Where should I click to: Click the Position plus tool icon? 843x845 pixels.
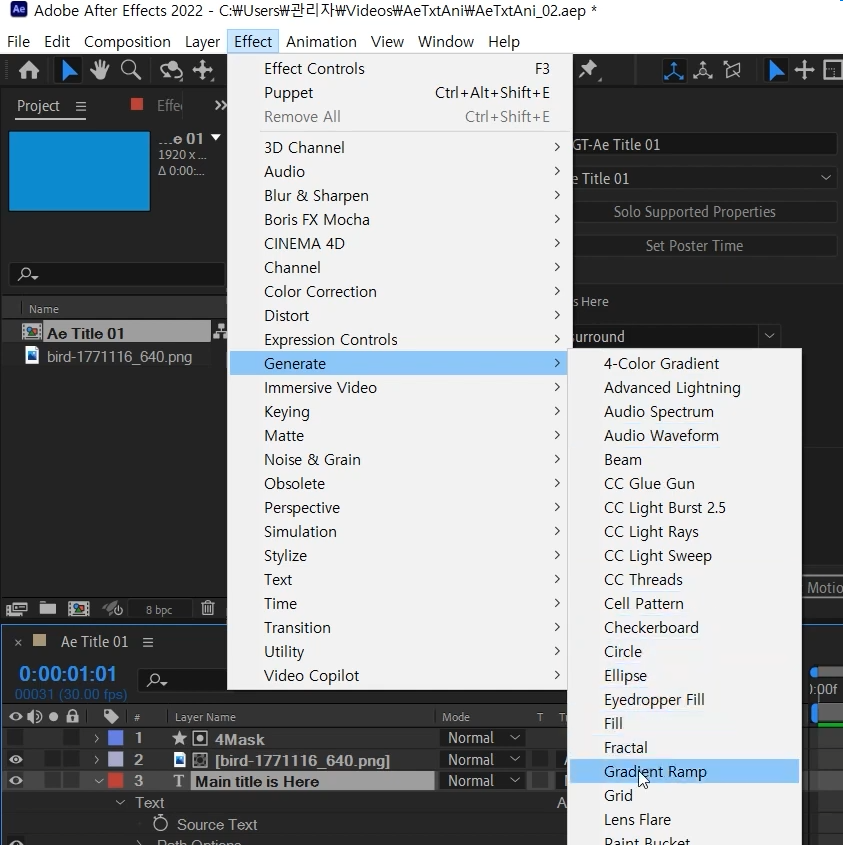(x=804, y=70)
